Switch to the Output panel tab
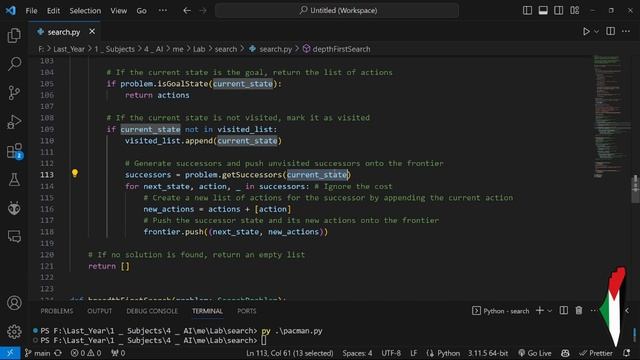The height and width of the screenshot is (360, 640). click(100, 311)
